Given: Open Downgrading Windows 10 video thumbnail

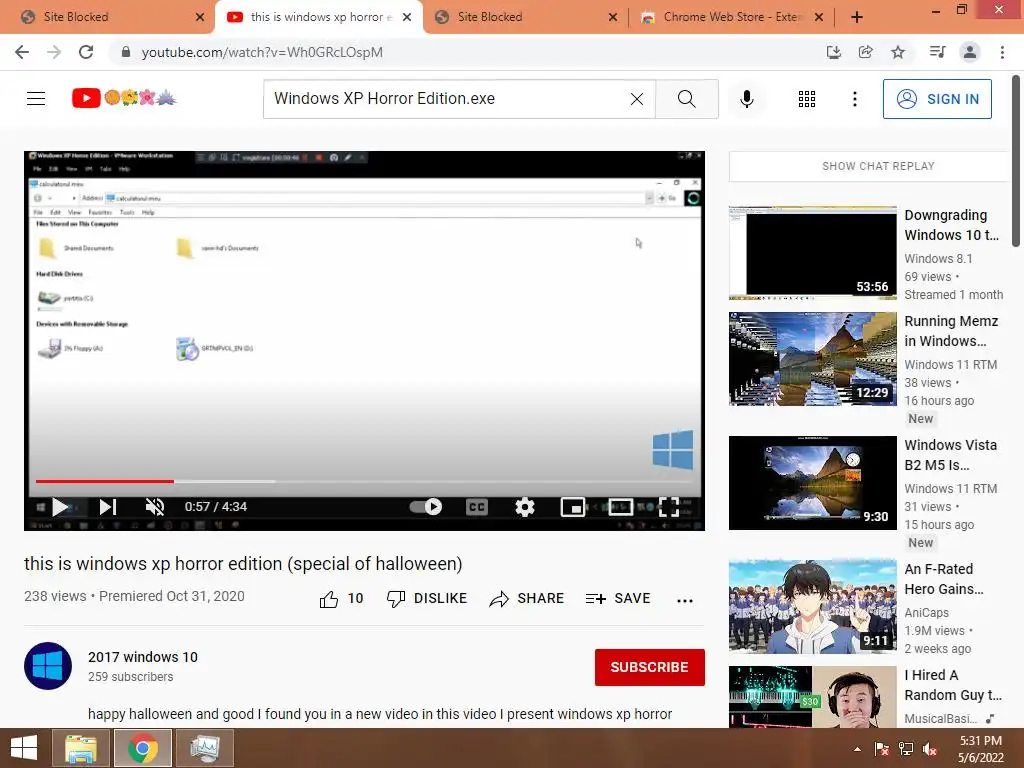Looking at the screenshot, I should pyautogui.click(x=812, y=253).
